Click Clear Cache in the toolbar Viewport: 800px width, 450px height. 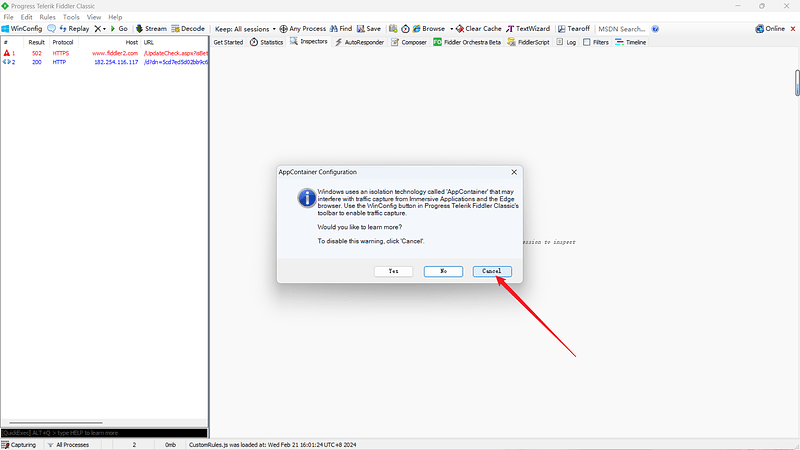pyautogui.click(x=479, y=29)
